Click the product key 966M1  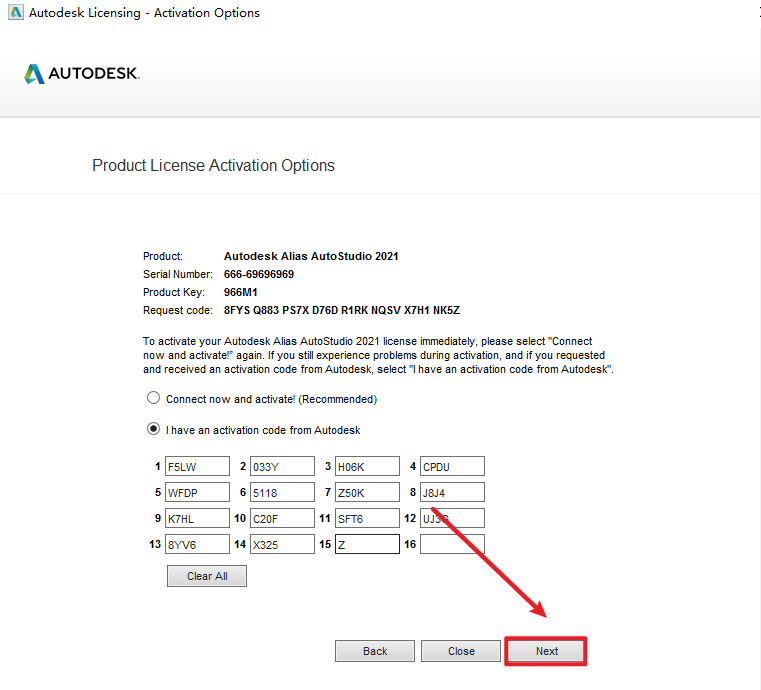[241, 292]
